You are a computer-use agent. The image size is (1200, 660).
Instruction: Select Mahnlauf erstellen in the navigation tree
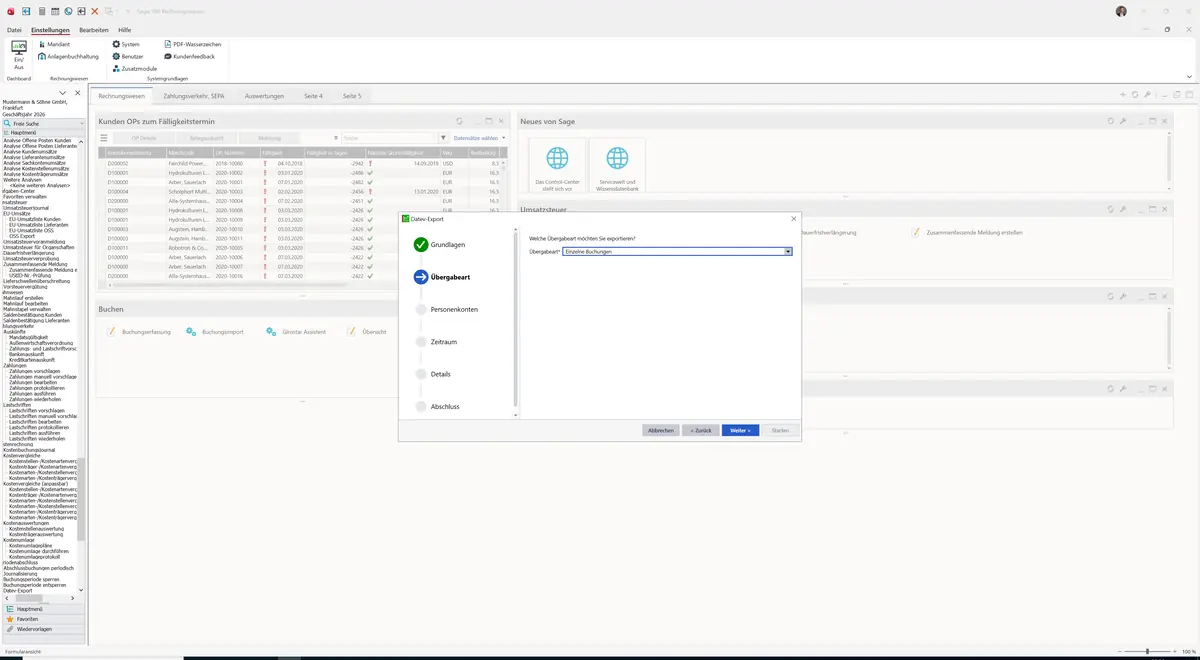(x=24, y=298)
